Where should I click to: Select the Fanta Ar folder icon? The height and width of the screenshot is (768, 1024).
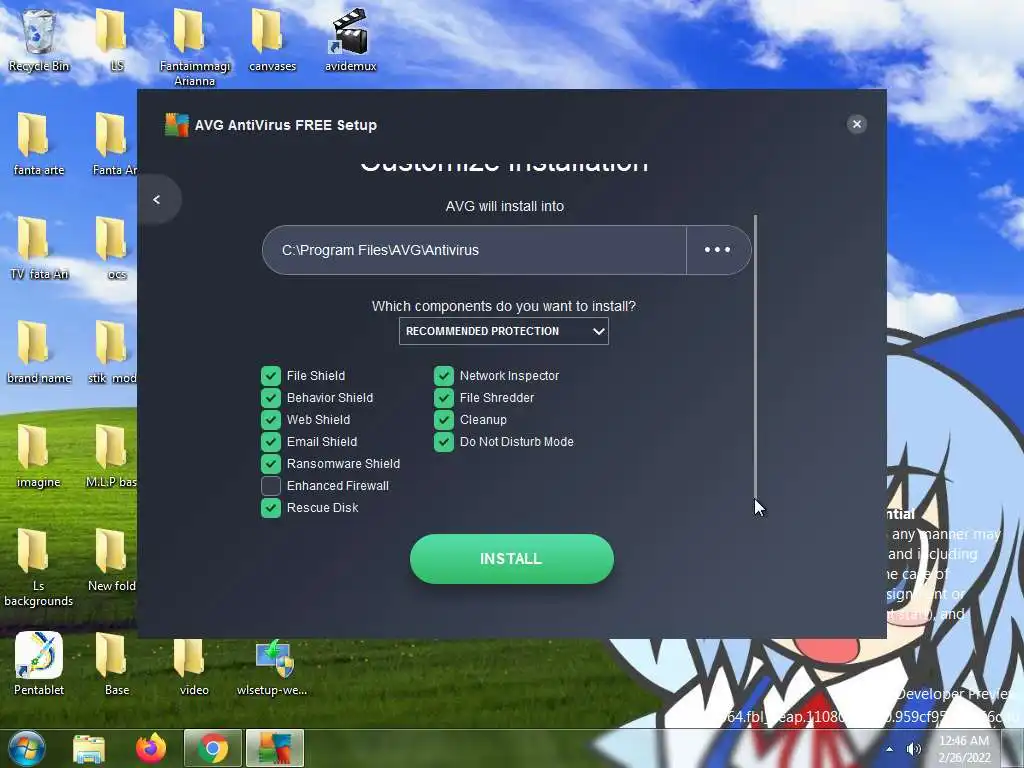point(114,144)
